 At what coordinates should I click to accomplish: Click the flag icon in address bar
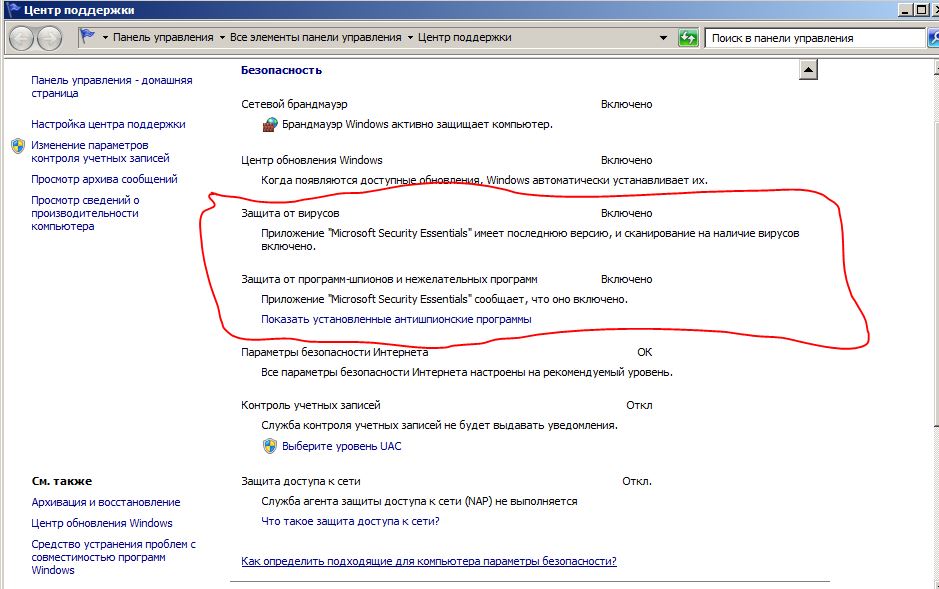[87, 37]
